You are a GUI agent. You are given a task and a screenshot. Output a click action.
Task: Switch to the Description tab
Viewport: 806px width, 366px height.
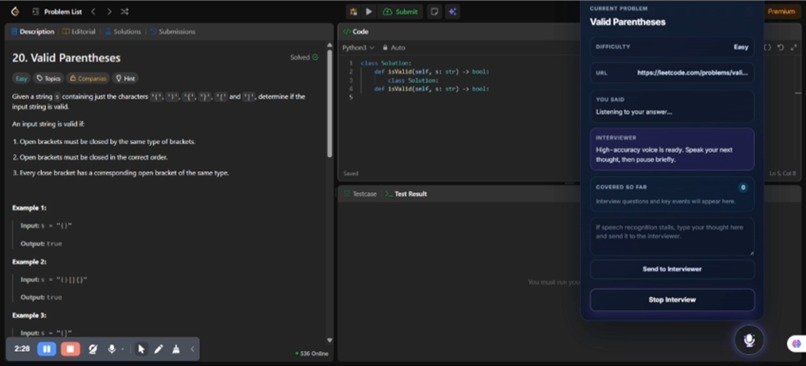click(x=32, y=32)
